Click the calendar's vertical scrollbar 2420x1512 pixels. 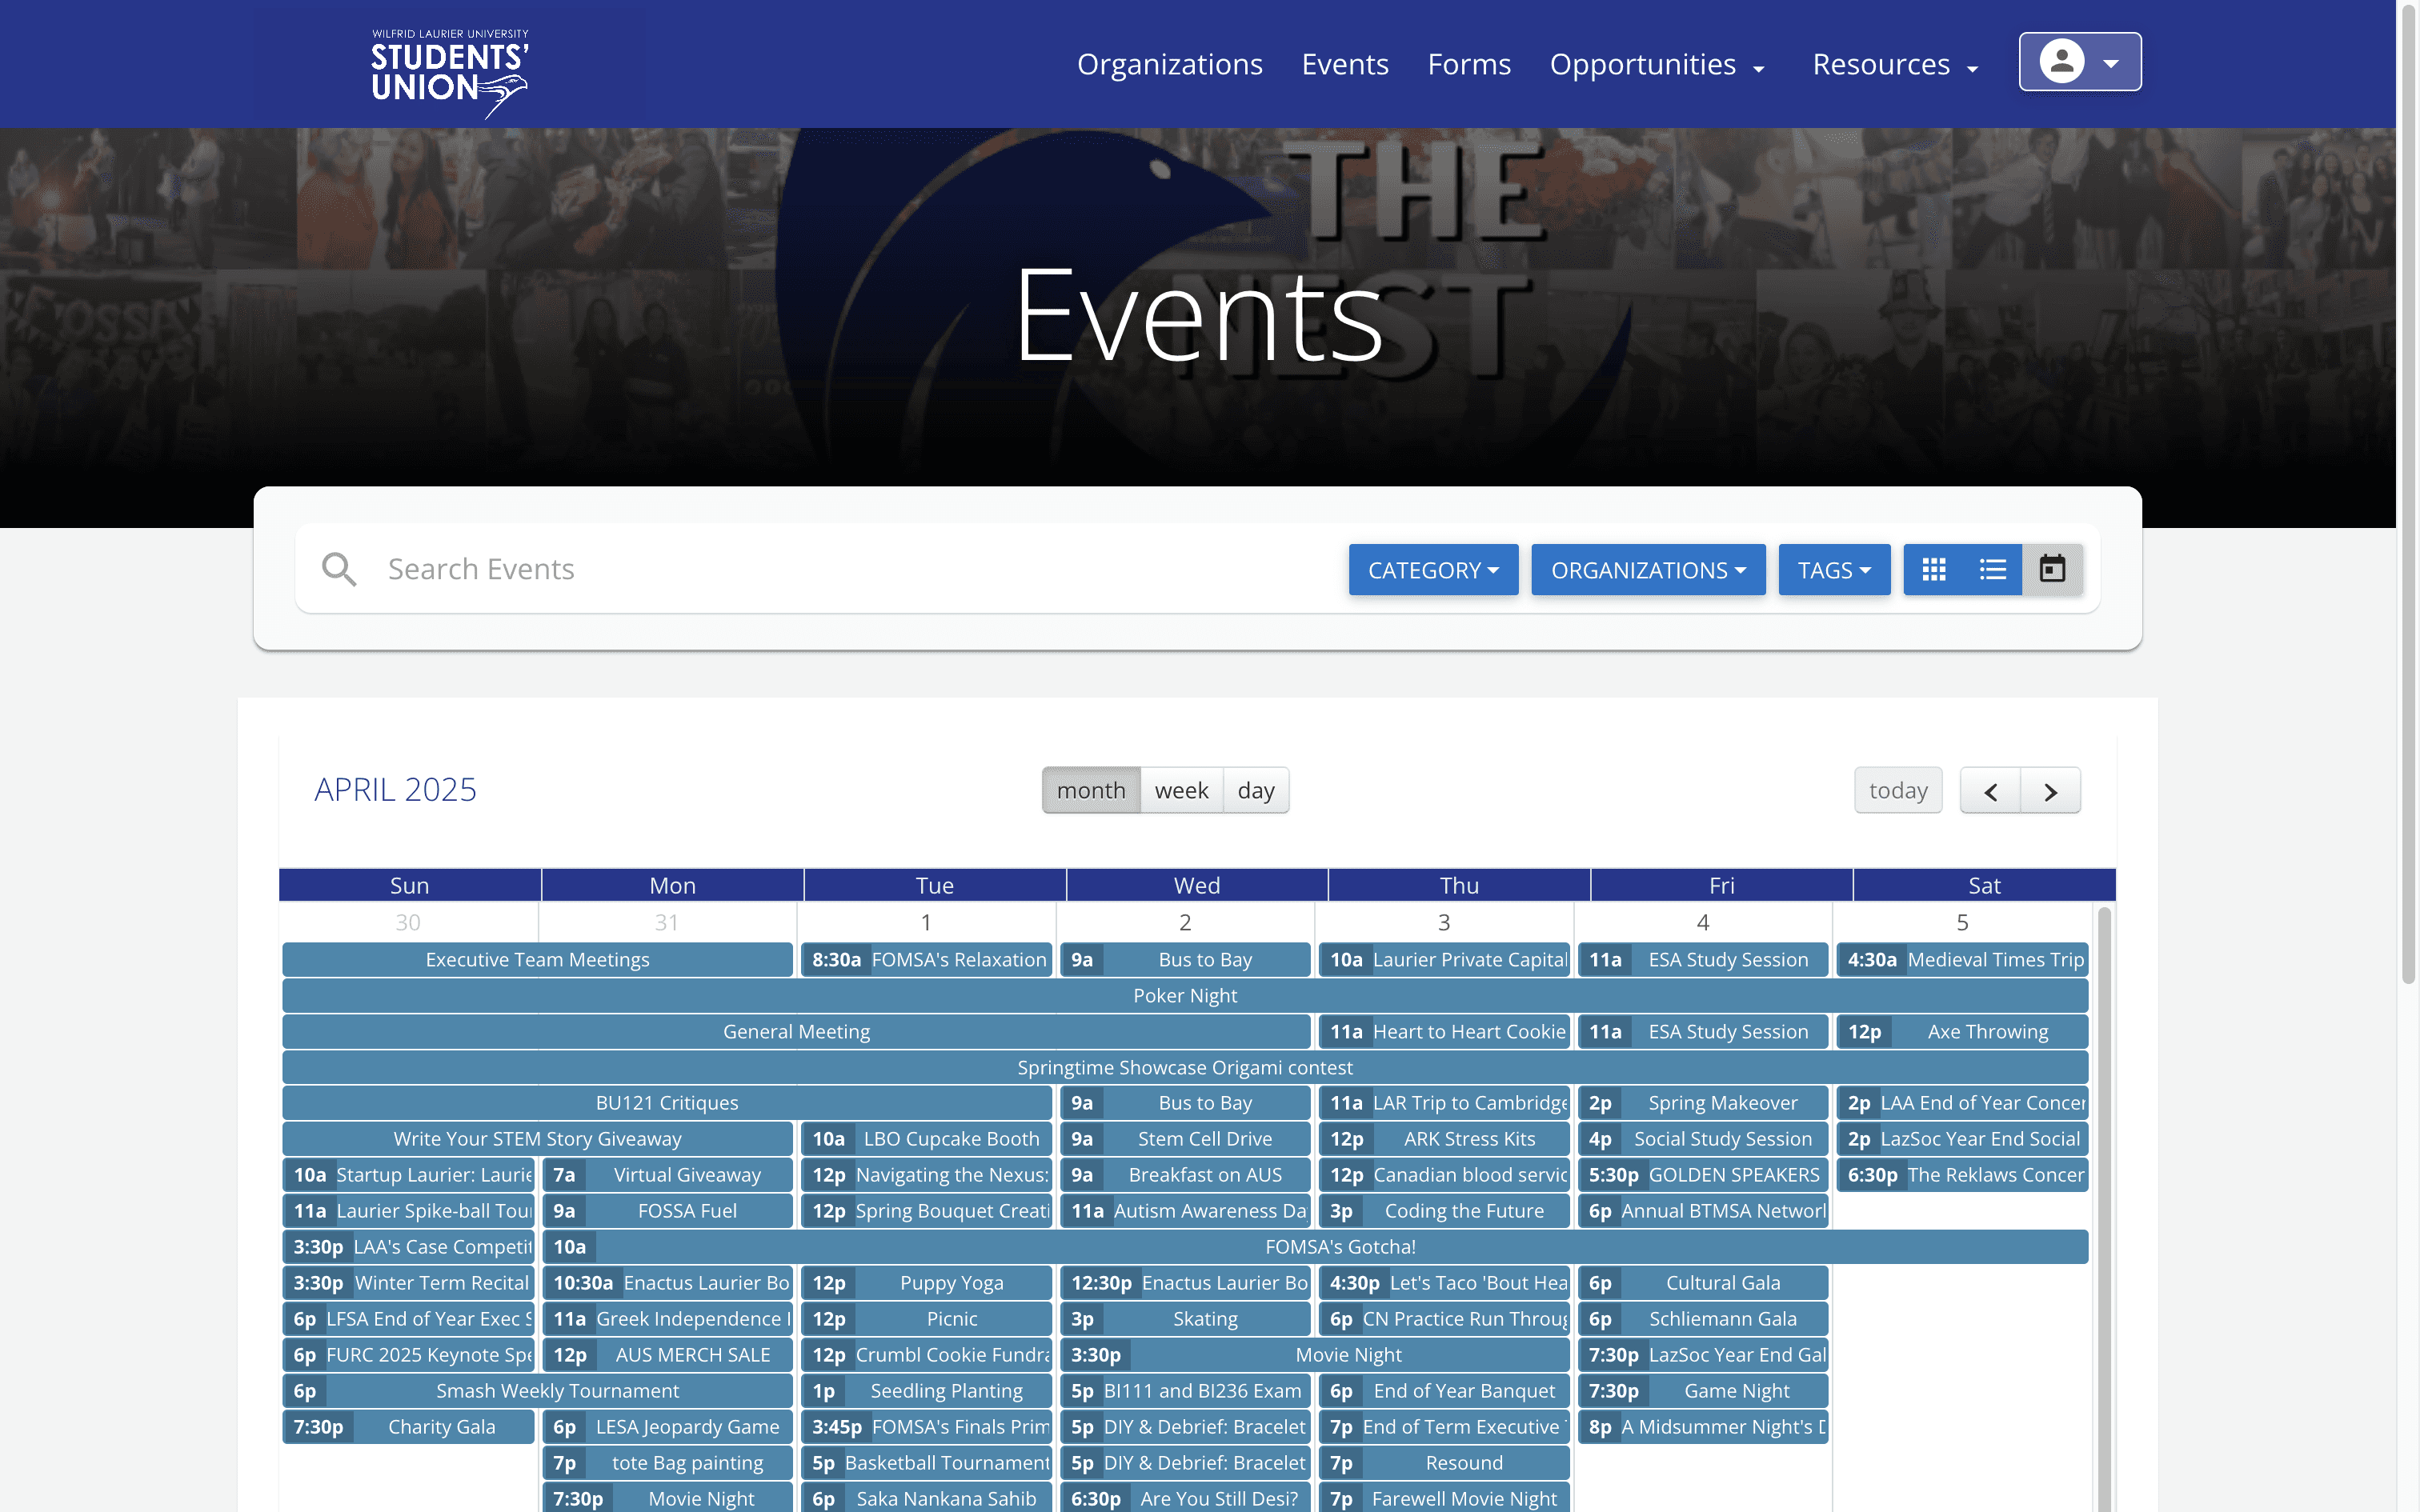[2104, 1200]
